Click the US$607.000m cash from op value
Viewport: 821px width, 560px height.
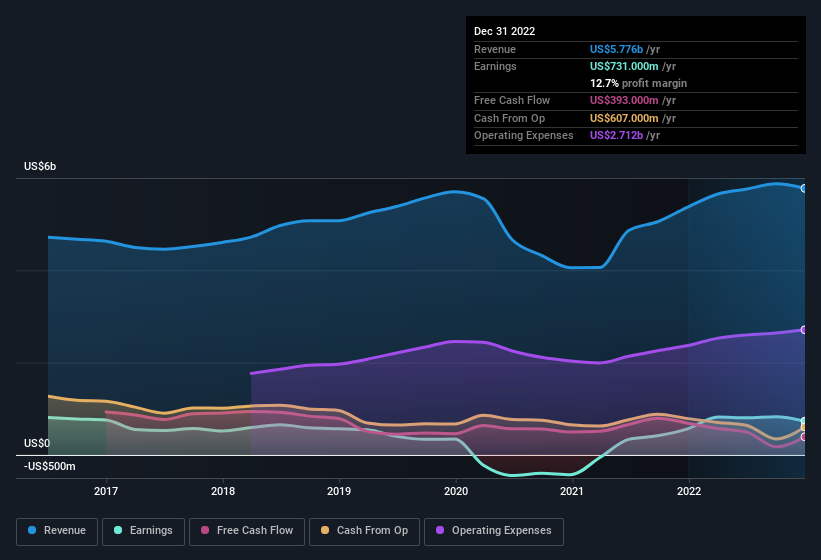624,118
